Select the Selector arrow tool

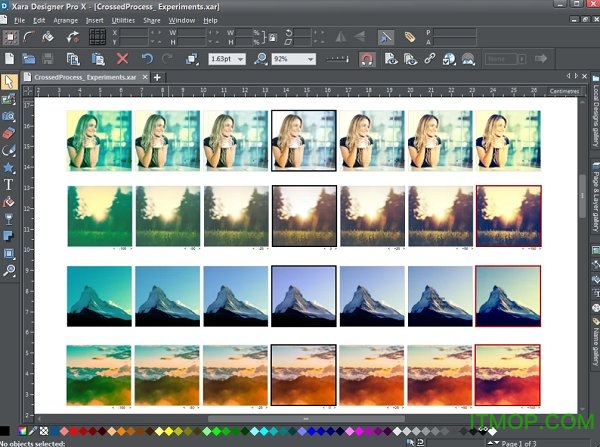9,82
